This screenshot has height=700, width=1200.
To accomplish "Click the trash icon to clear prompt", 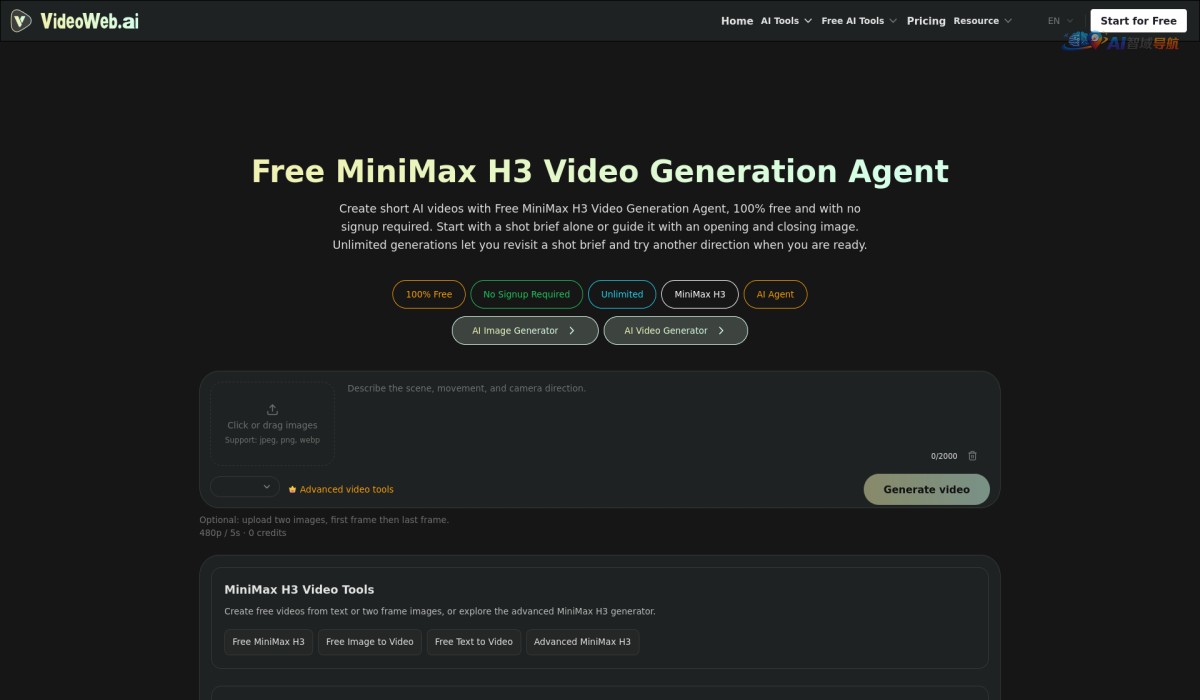I will coord(972,456).
